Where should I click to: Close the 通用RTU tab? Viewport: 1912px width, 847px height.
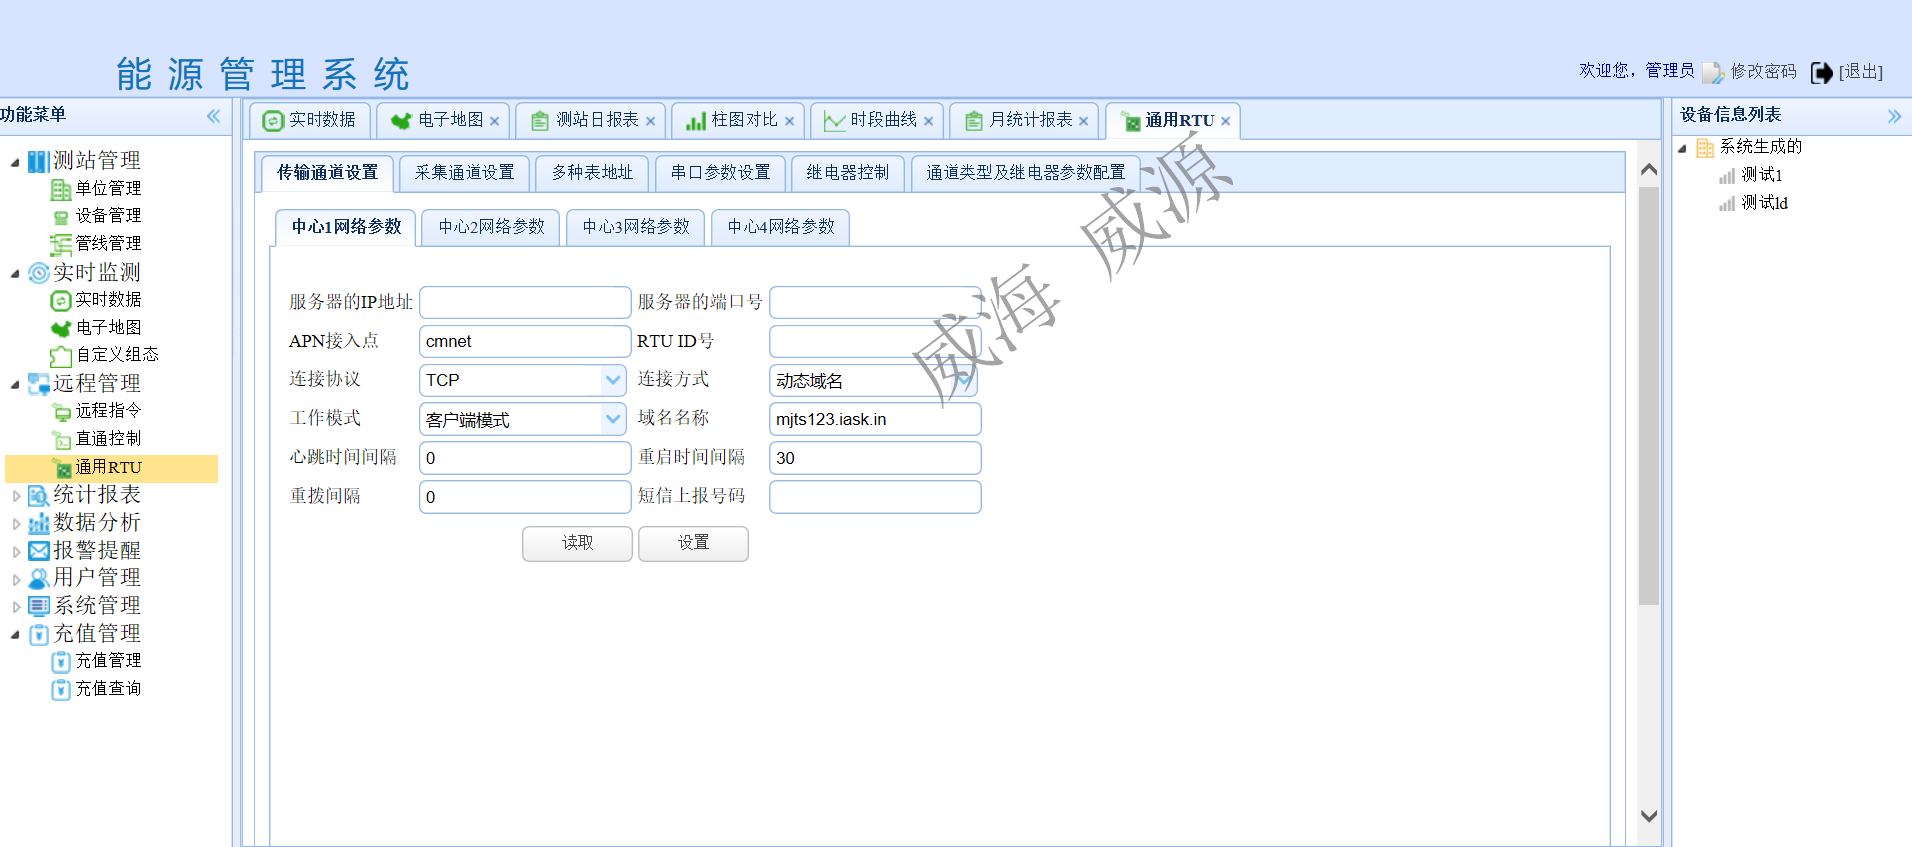click(1225, 121)
